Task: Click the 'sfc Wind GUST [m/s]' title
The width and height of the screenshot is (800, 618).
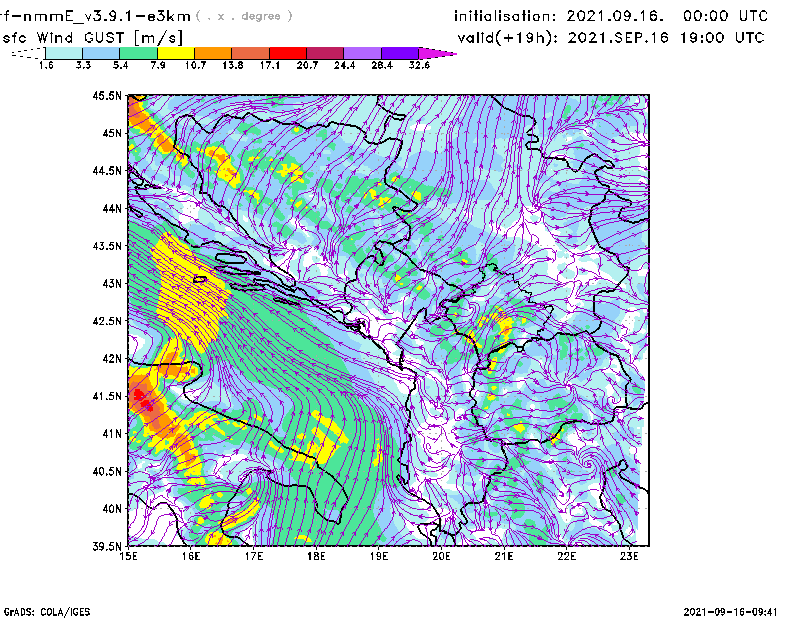Action: [92, 38]
